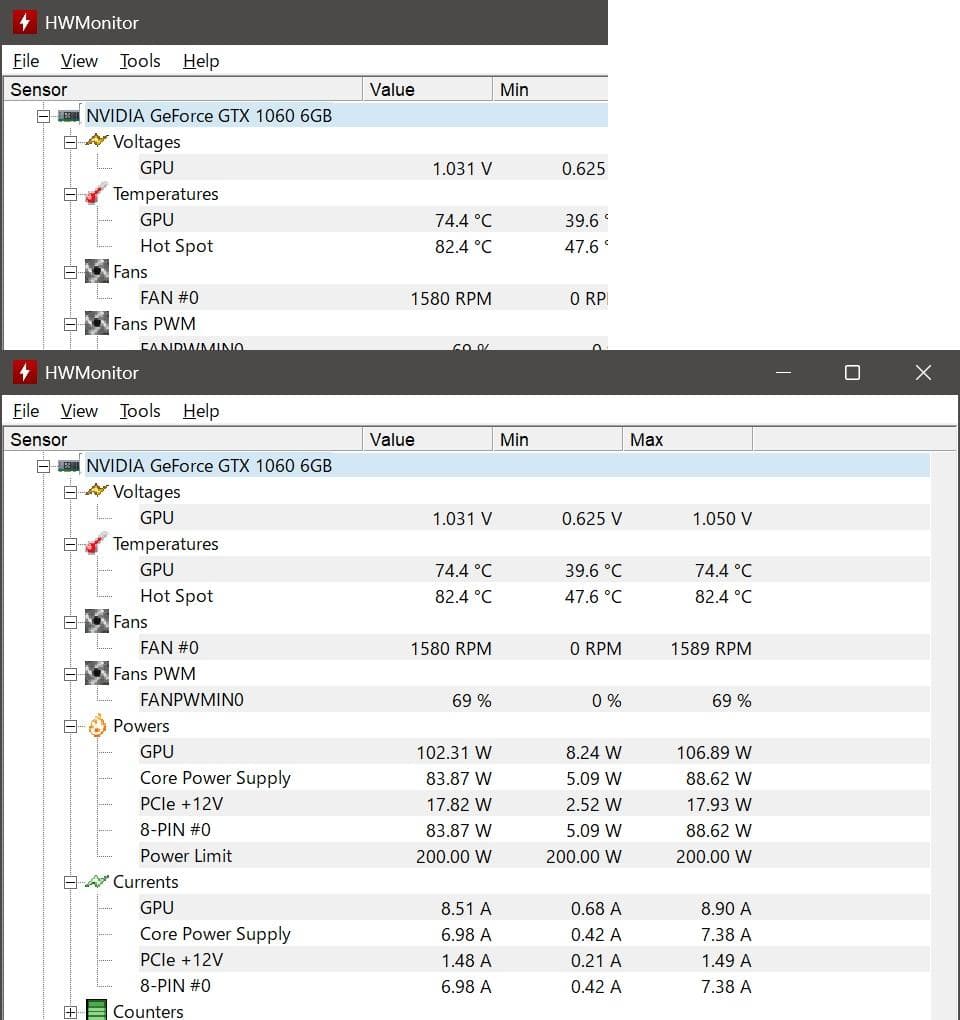Image resolution: width=960 pixels, height=1020 pixels.
Task: Collapse the Fans group in the upper window
Action: (x=70, y=273)
